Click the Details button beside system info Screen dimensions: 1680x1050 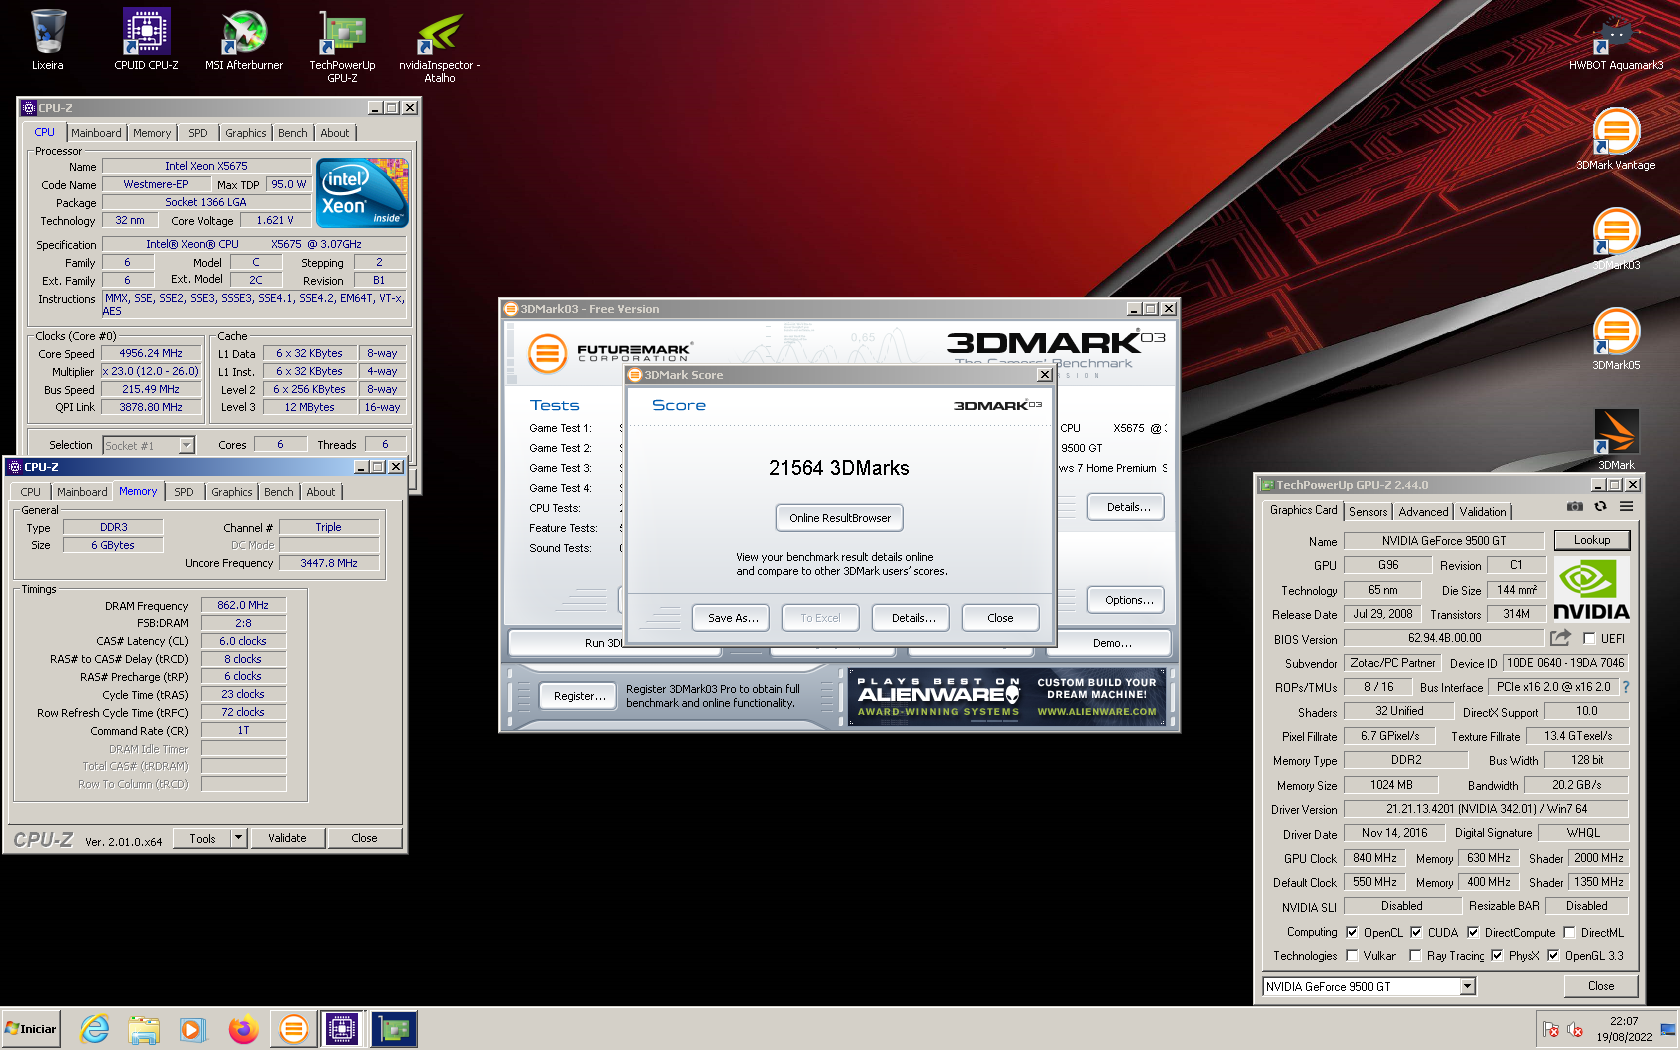tap(1128, 507)
